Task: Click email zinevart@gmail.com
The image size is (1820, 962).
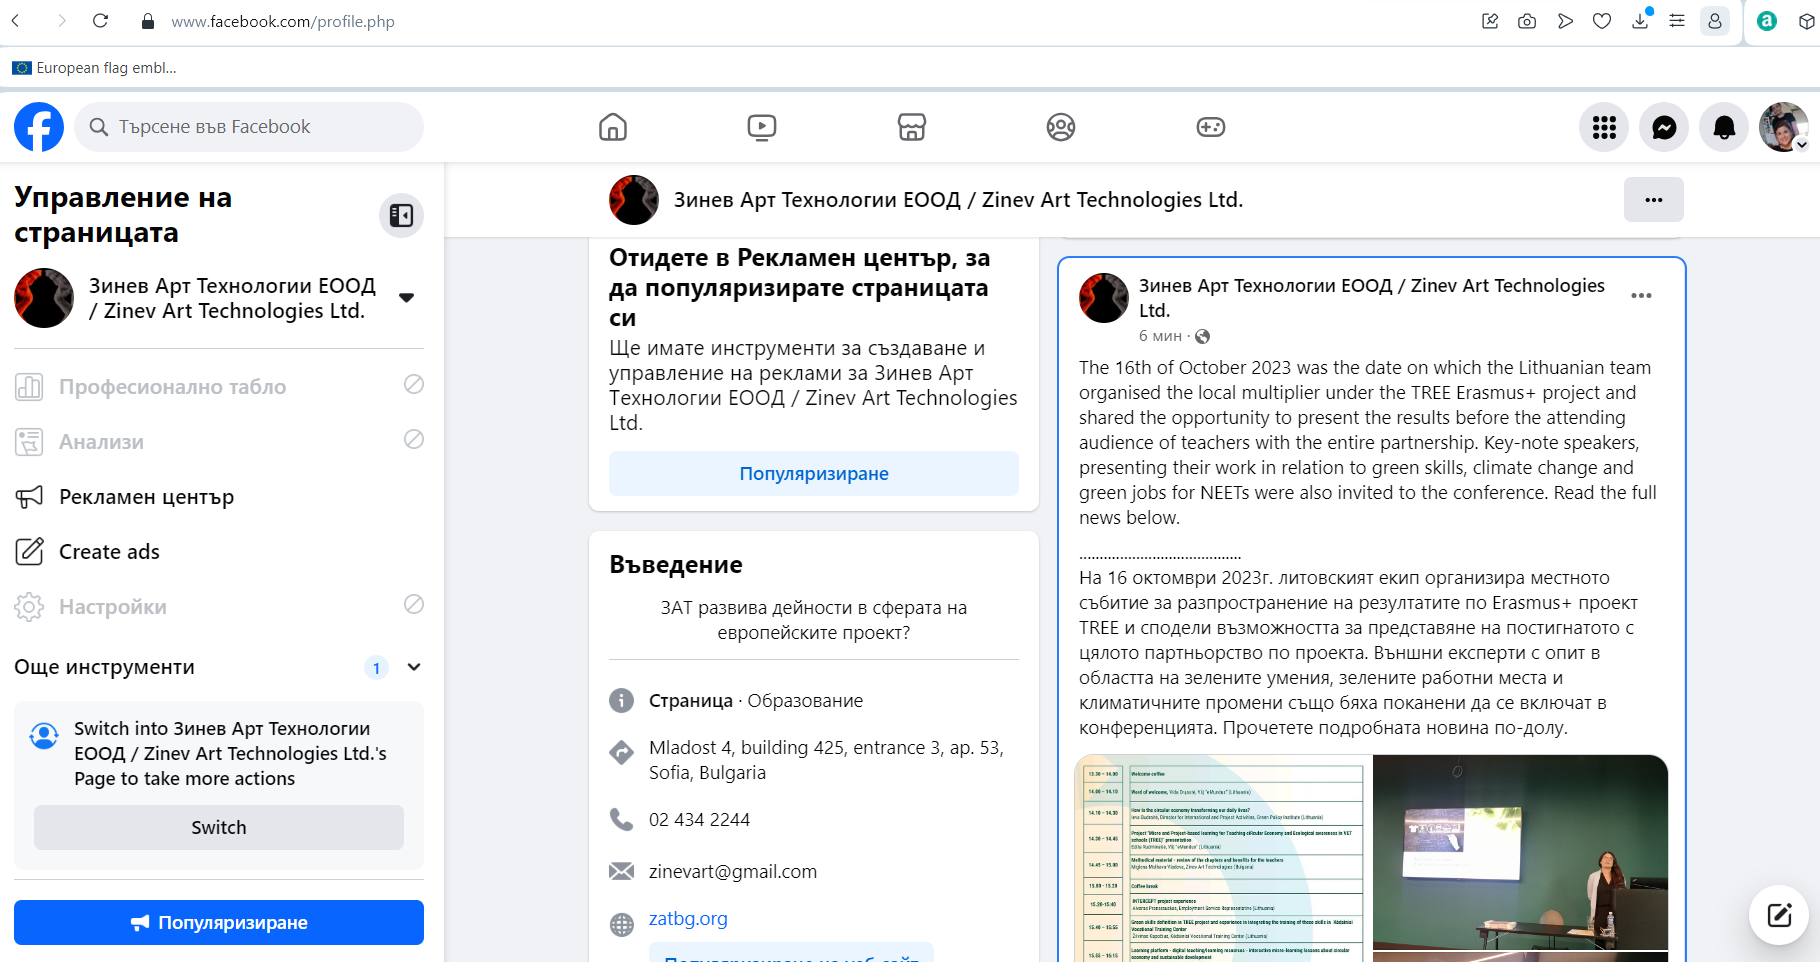Action: (x=733, y=872)
